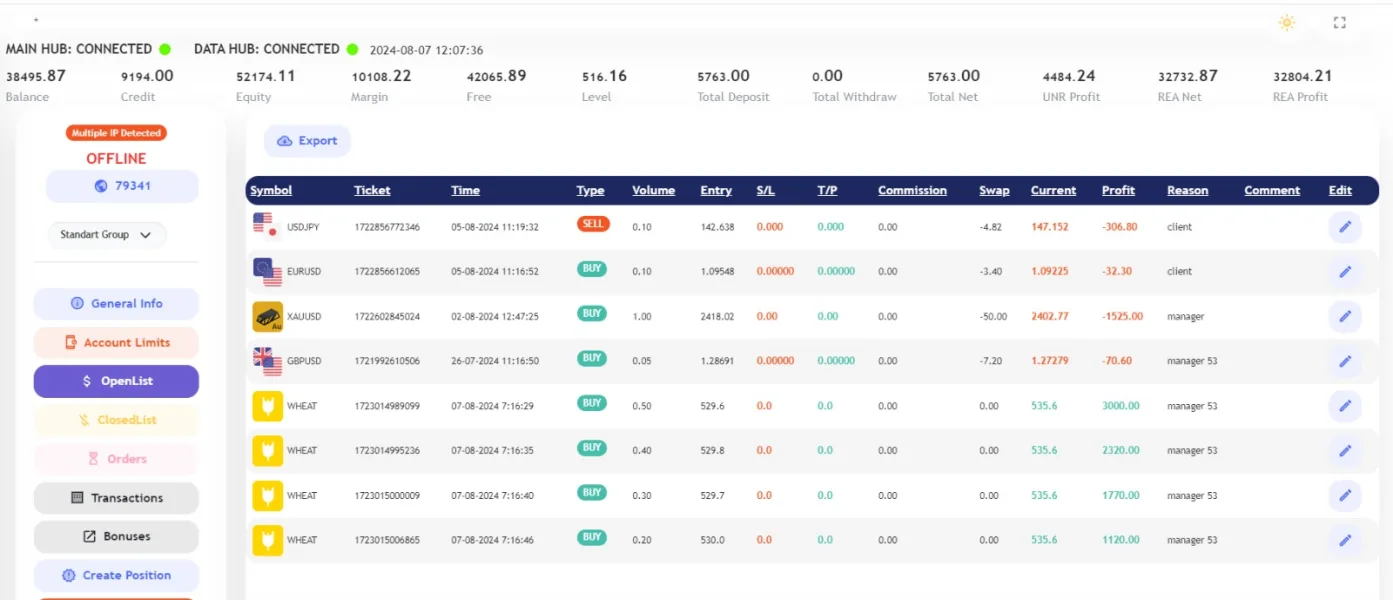Screen dimensions: 1393x600
Task: Sort positions by the Symbol header
Action: 271,190
